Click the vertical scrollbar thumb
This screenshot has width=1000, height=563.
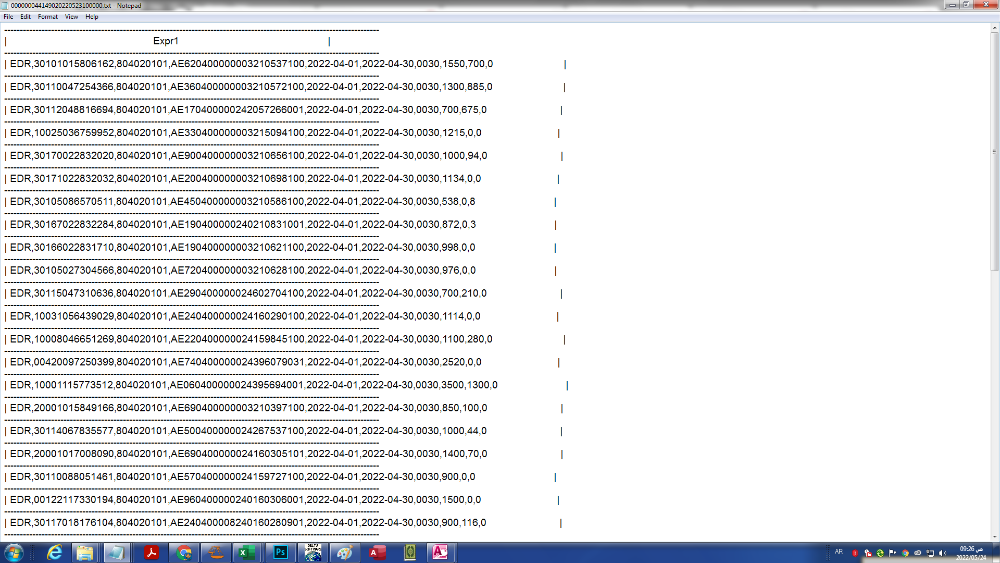coord(995,152)
